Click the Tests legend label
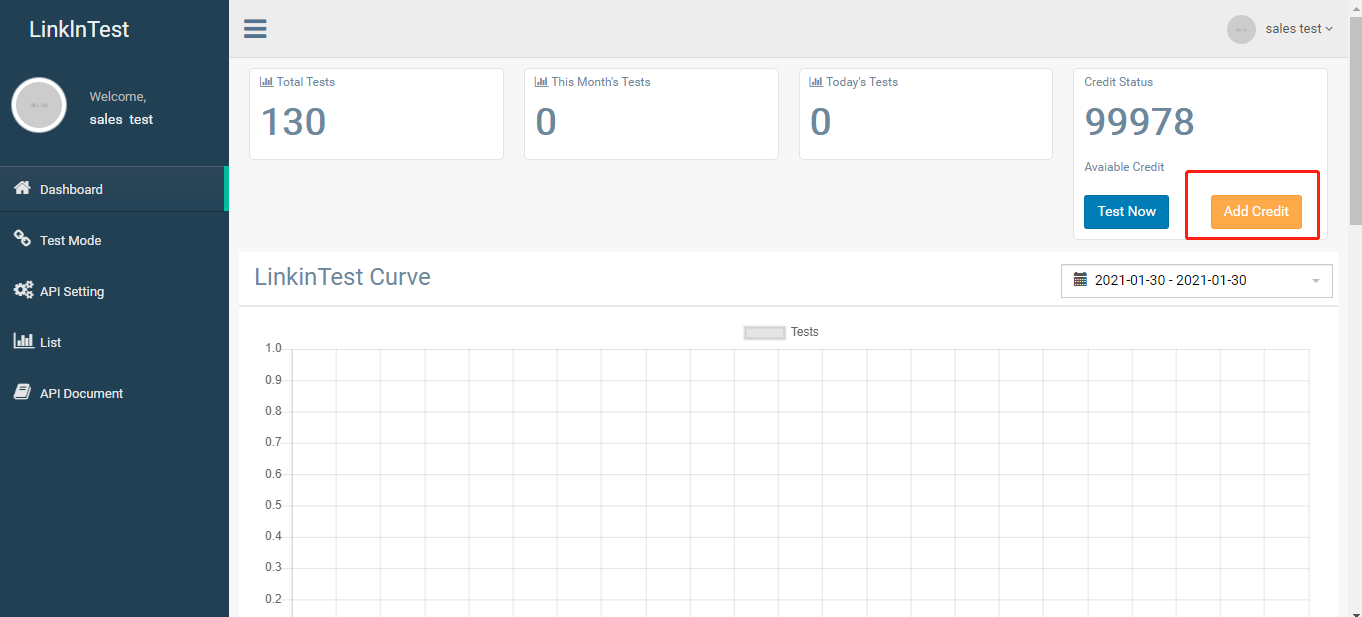 tap(804, 332)
